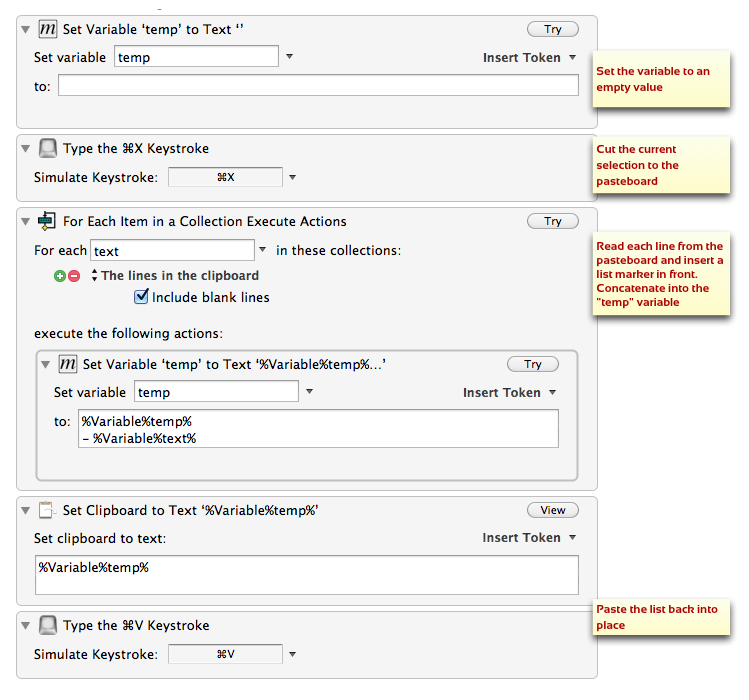Collapse the first Set Variable 'temp' action
Screen dimensions: 749x700
(x=26, y=29)
